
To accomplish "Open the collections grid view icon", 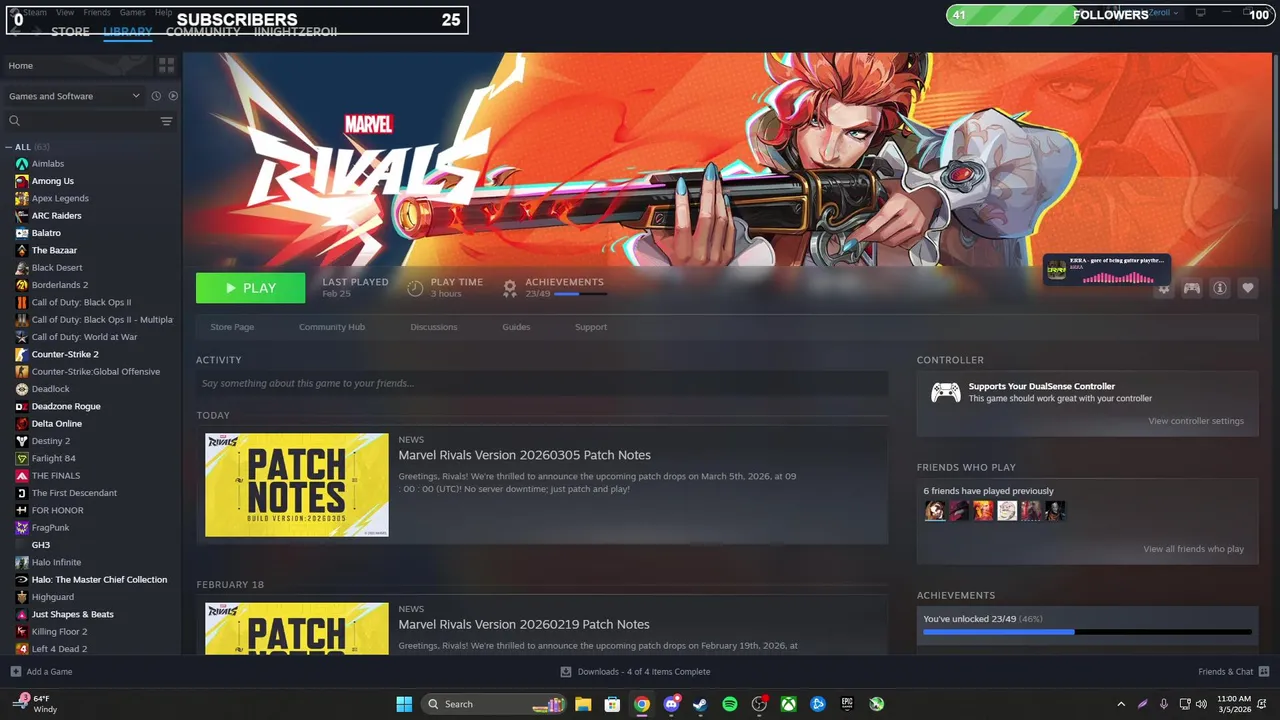I will (166, 65).
